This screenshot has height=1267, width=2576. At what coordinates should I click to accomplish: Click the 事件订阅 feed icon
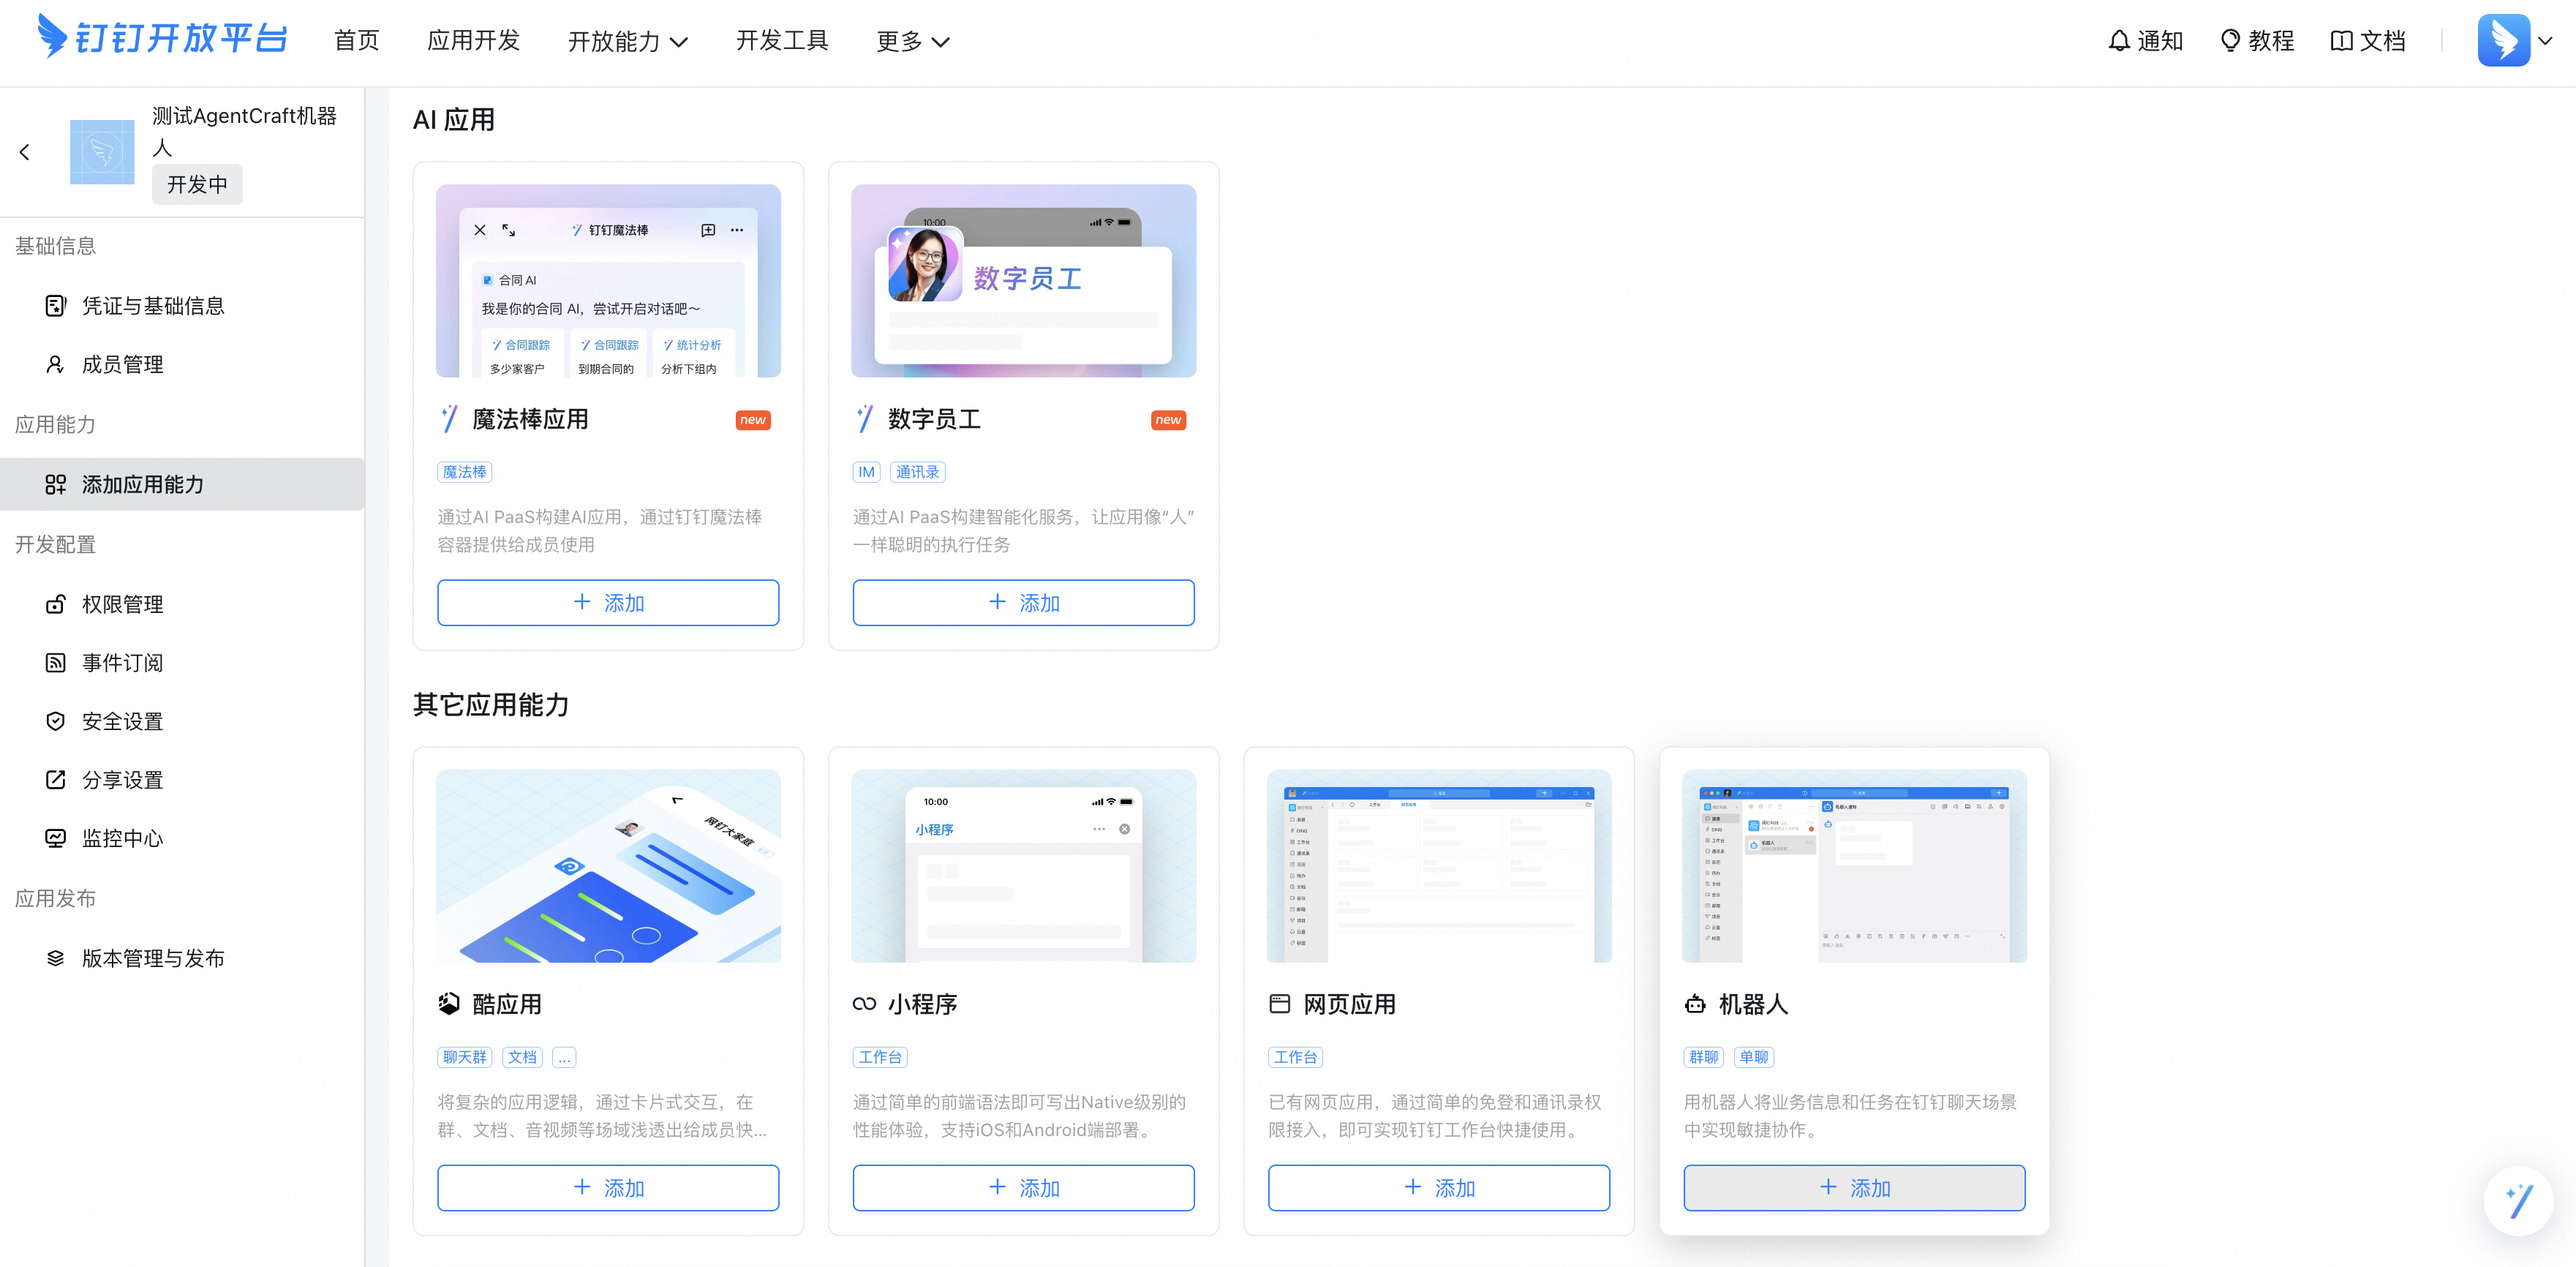coord(56,663)
